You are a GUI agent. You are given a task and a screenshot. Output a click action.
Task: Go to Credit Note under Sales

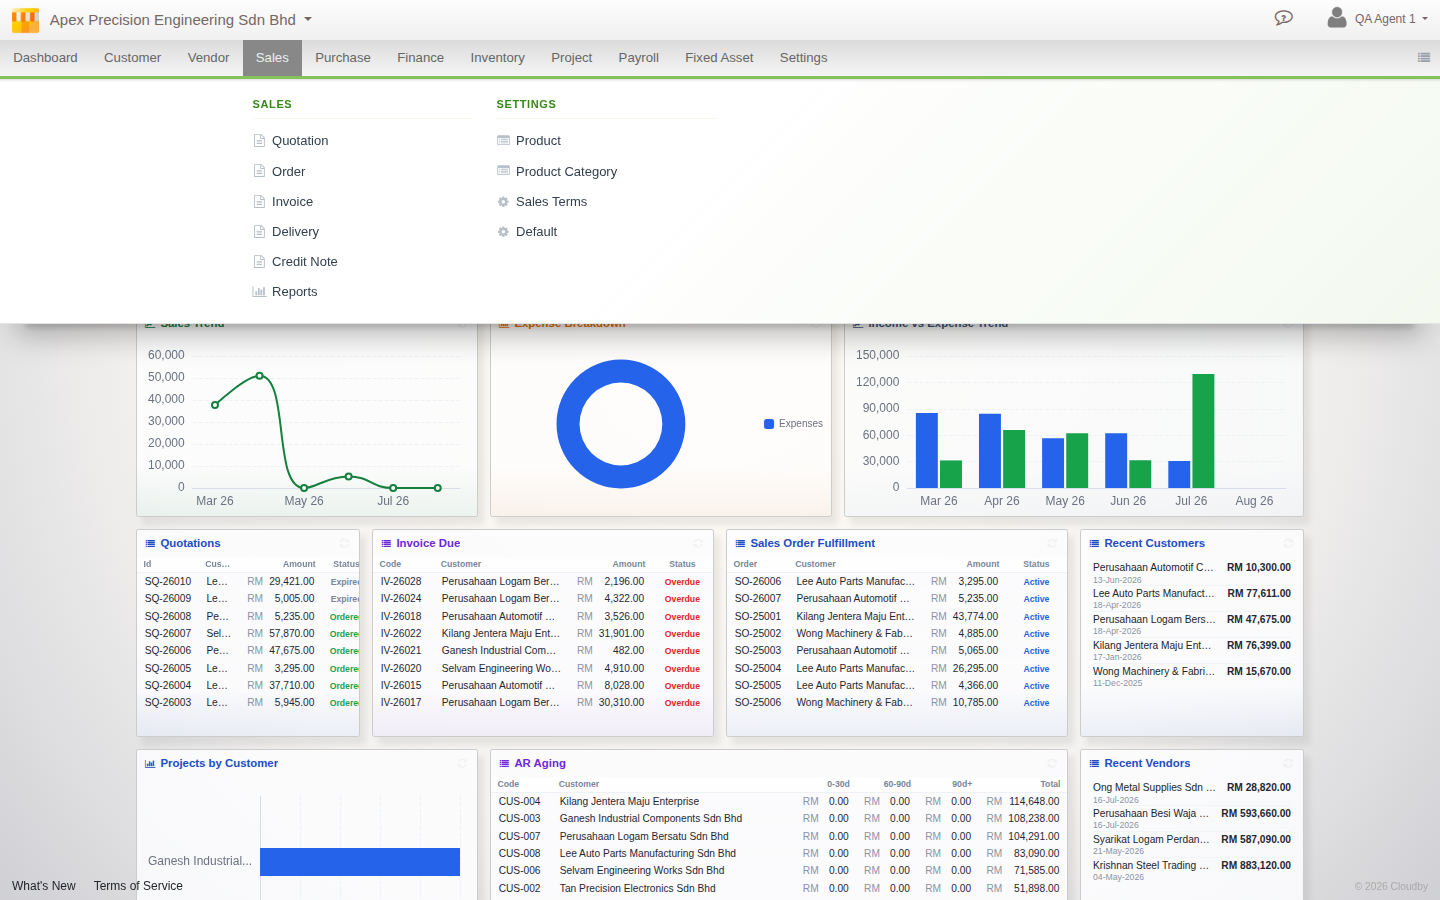pyautogui.click(x=305, y=262)
